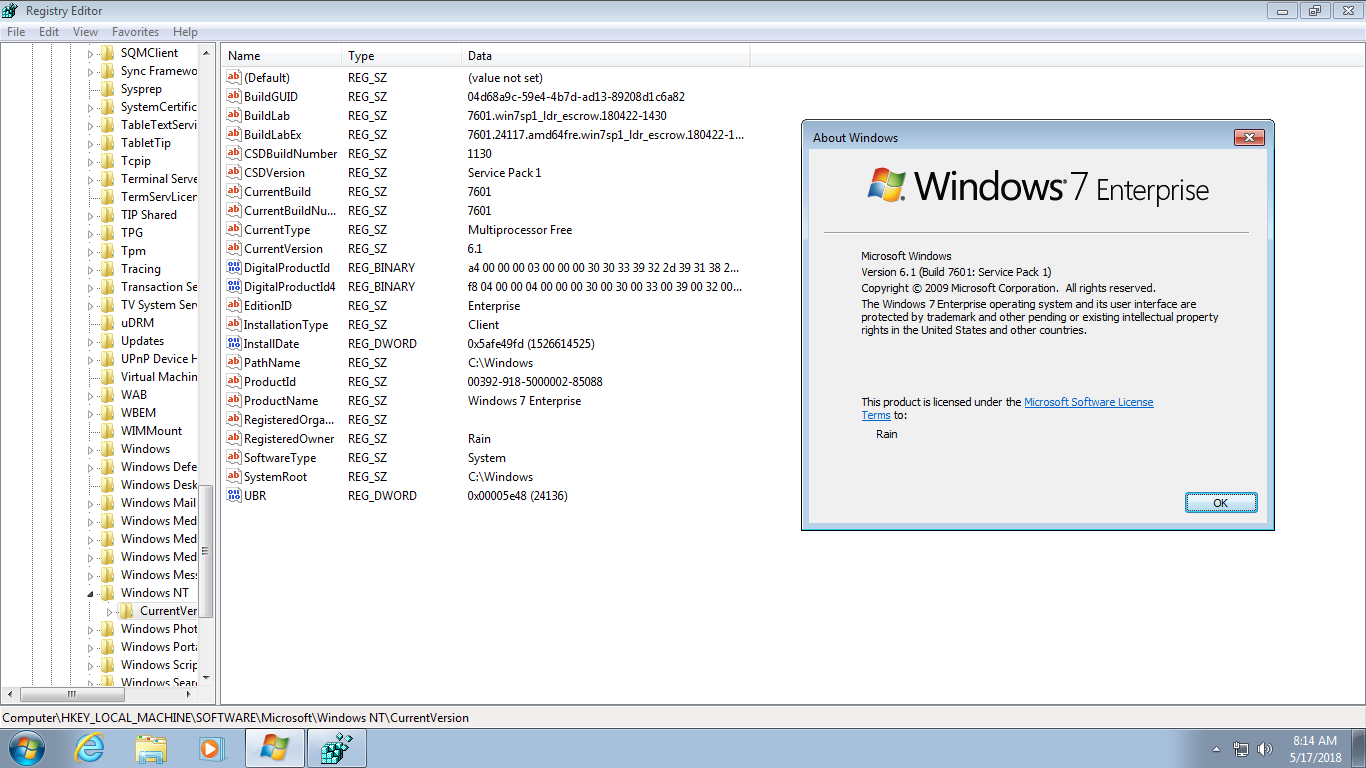Click the string icon beside RegisteredOwner
Screen dimensions: 1366x768
235,439
